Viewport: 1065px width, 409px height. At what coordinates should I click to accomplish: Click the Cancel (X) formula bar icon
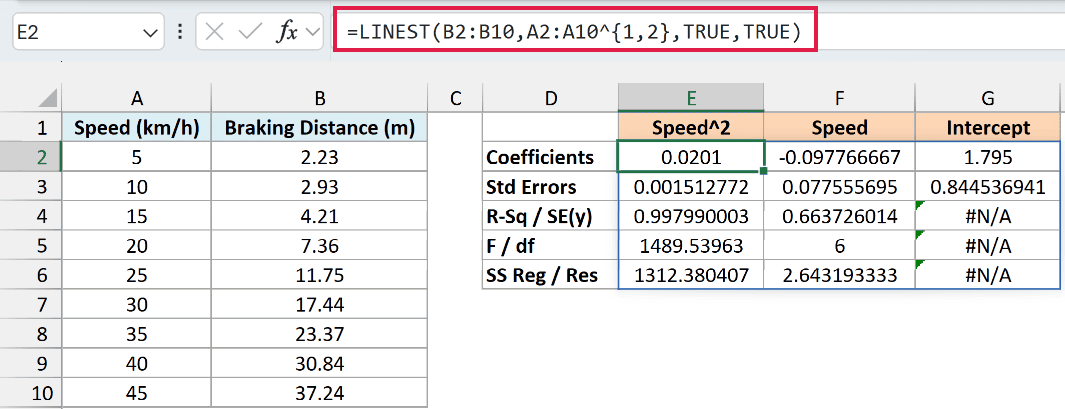pos(215,33)
